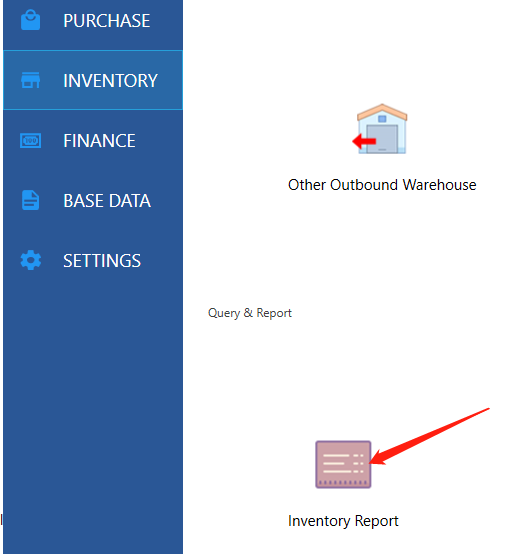Select the highlighted INVENTORY menu text
This screenshot has height=554, width=509.
tap(110, 81)
